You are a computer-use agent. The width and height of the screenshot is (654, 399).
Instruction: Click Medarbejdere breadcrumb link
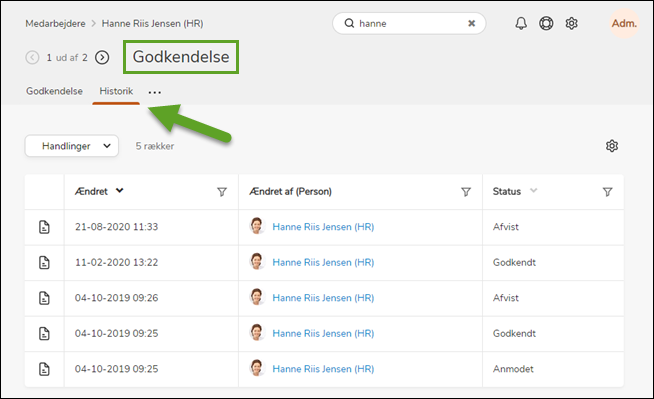[55, 23]
